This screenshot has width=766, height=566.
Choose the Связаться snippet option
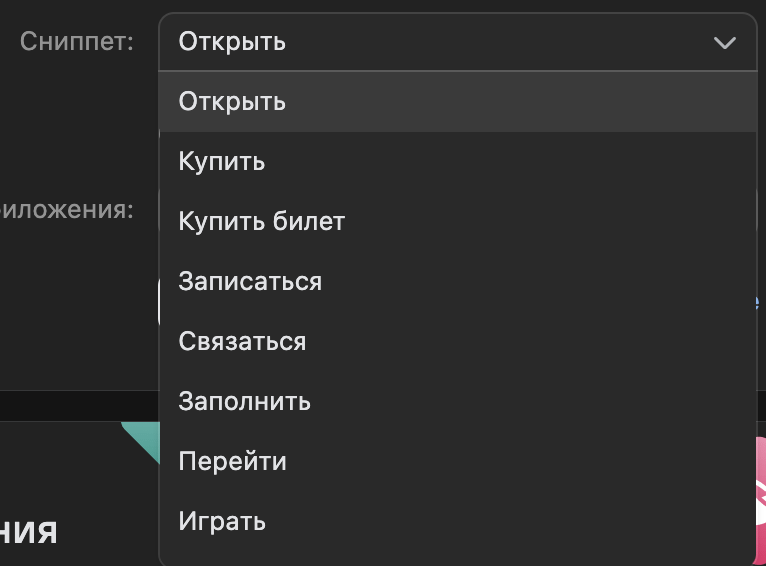(x=242, y=342)
